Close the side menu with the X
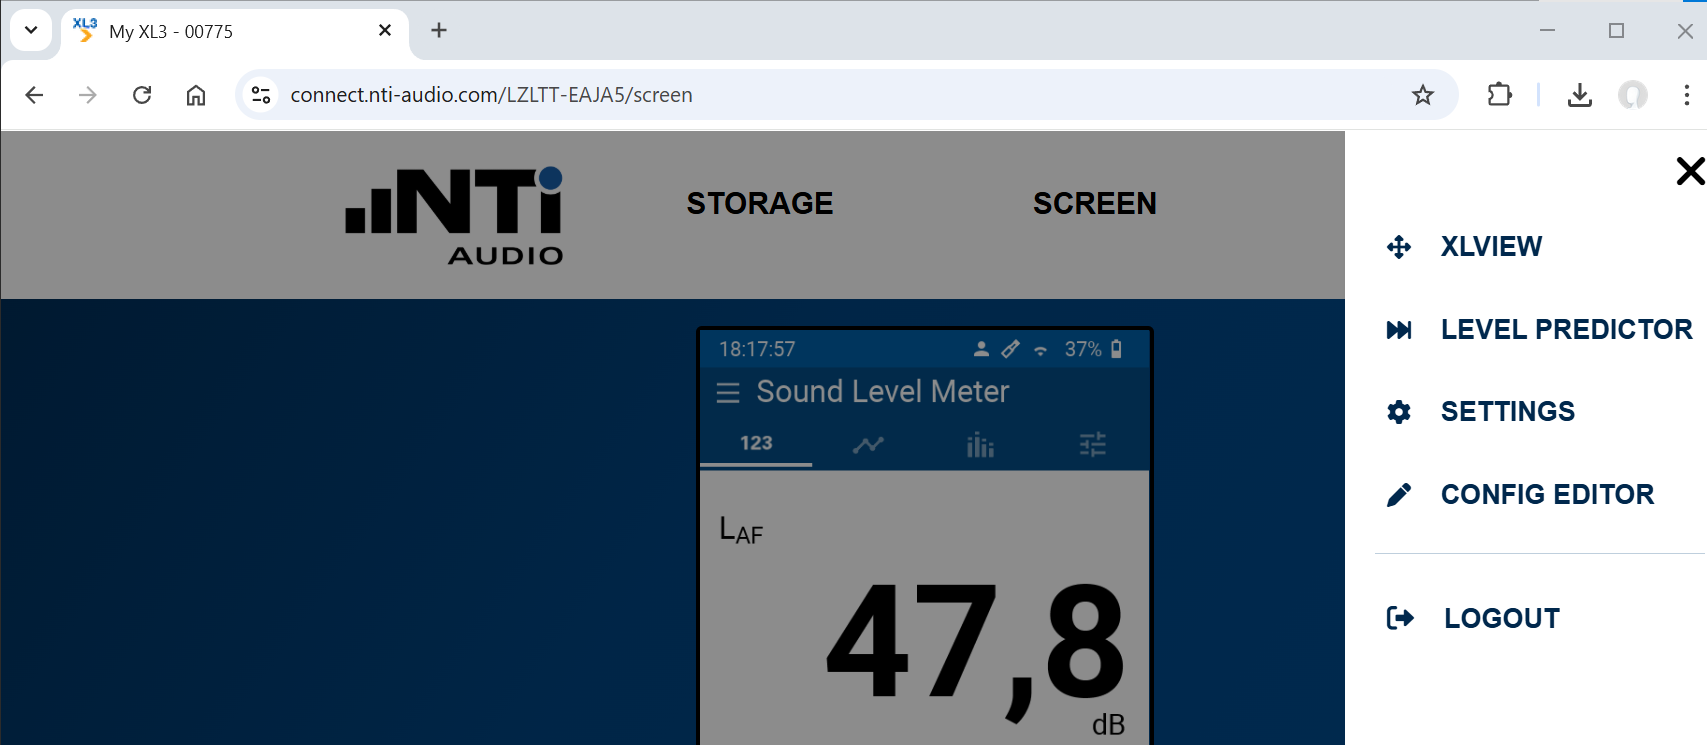Image resolution: width=1707 pixels, height=745 pixels. [x=1689, y=171]
